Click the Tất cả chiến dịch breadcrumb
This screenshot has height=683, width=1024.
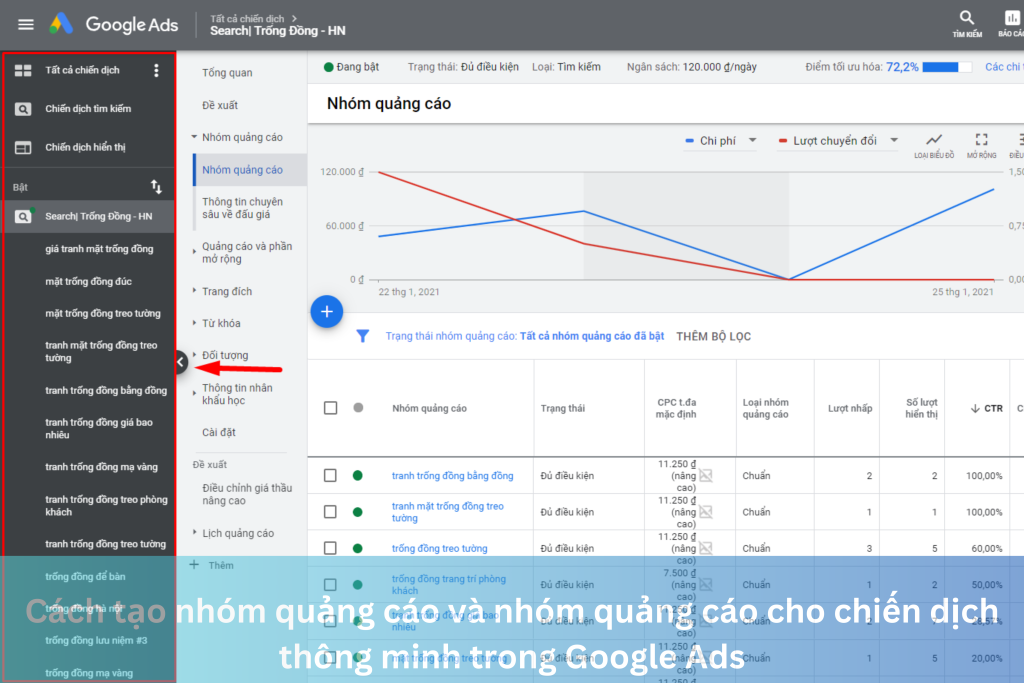tap(247, 19)
